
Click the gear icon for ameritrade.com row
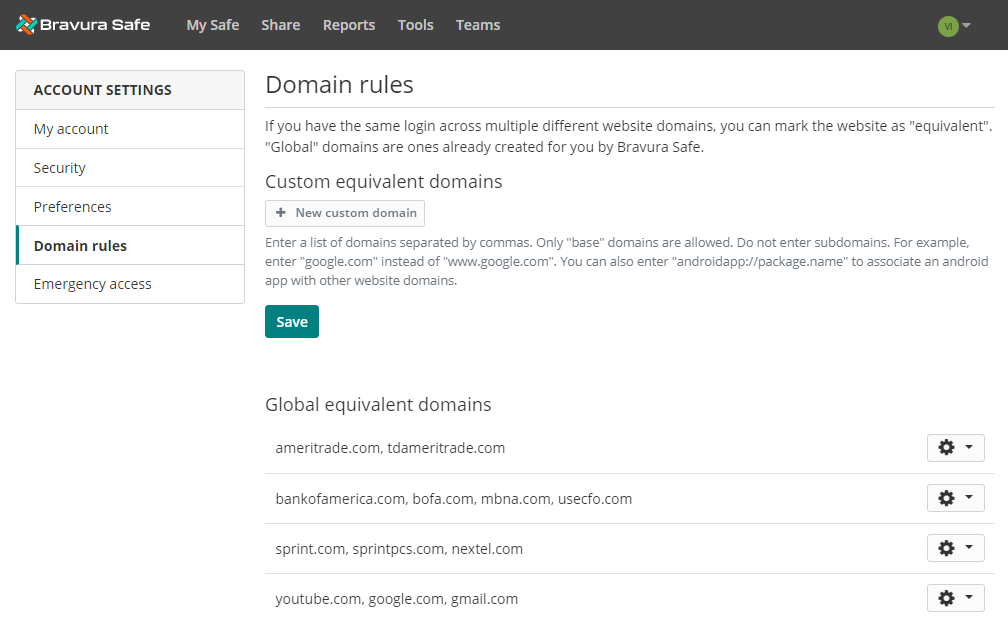pos(948,447)
